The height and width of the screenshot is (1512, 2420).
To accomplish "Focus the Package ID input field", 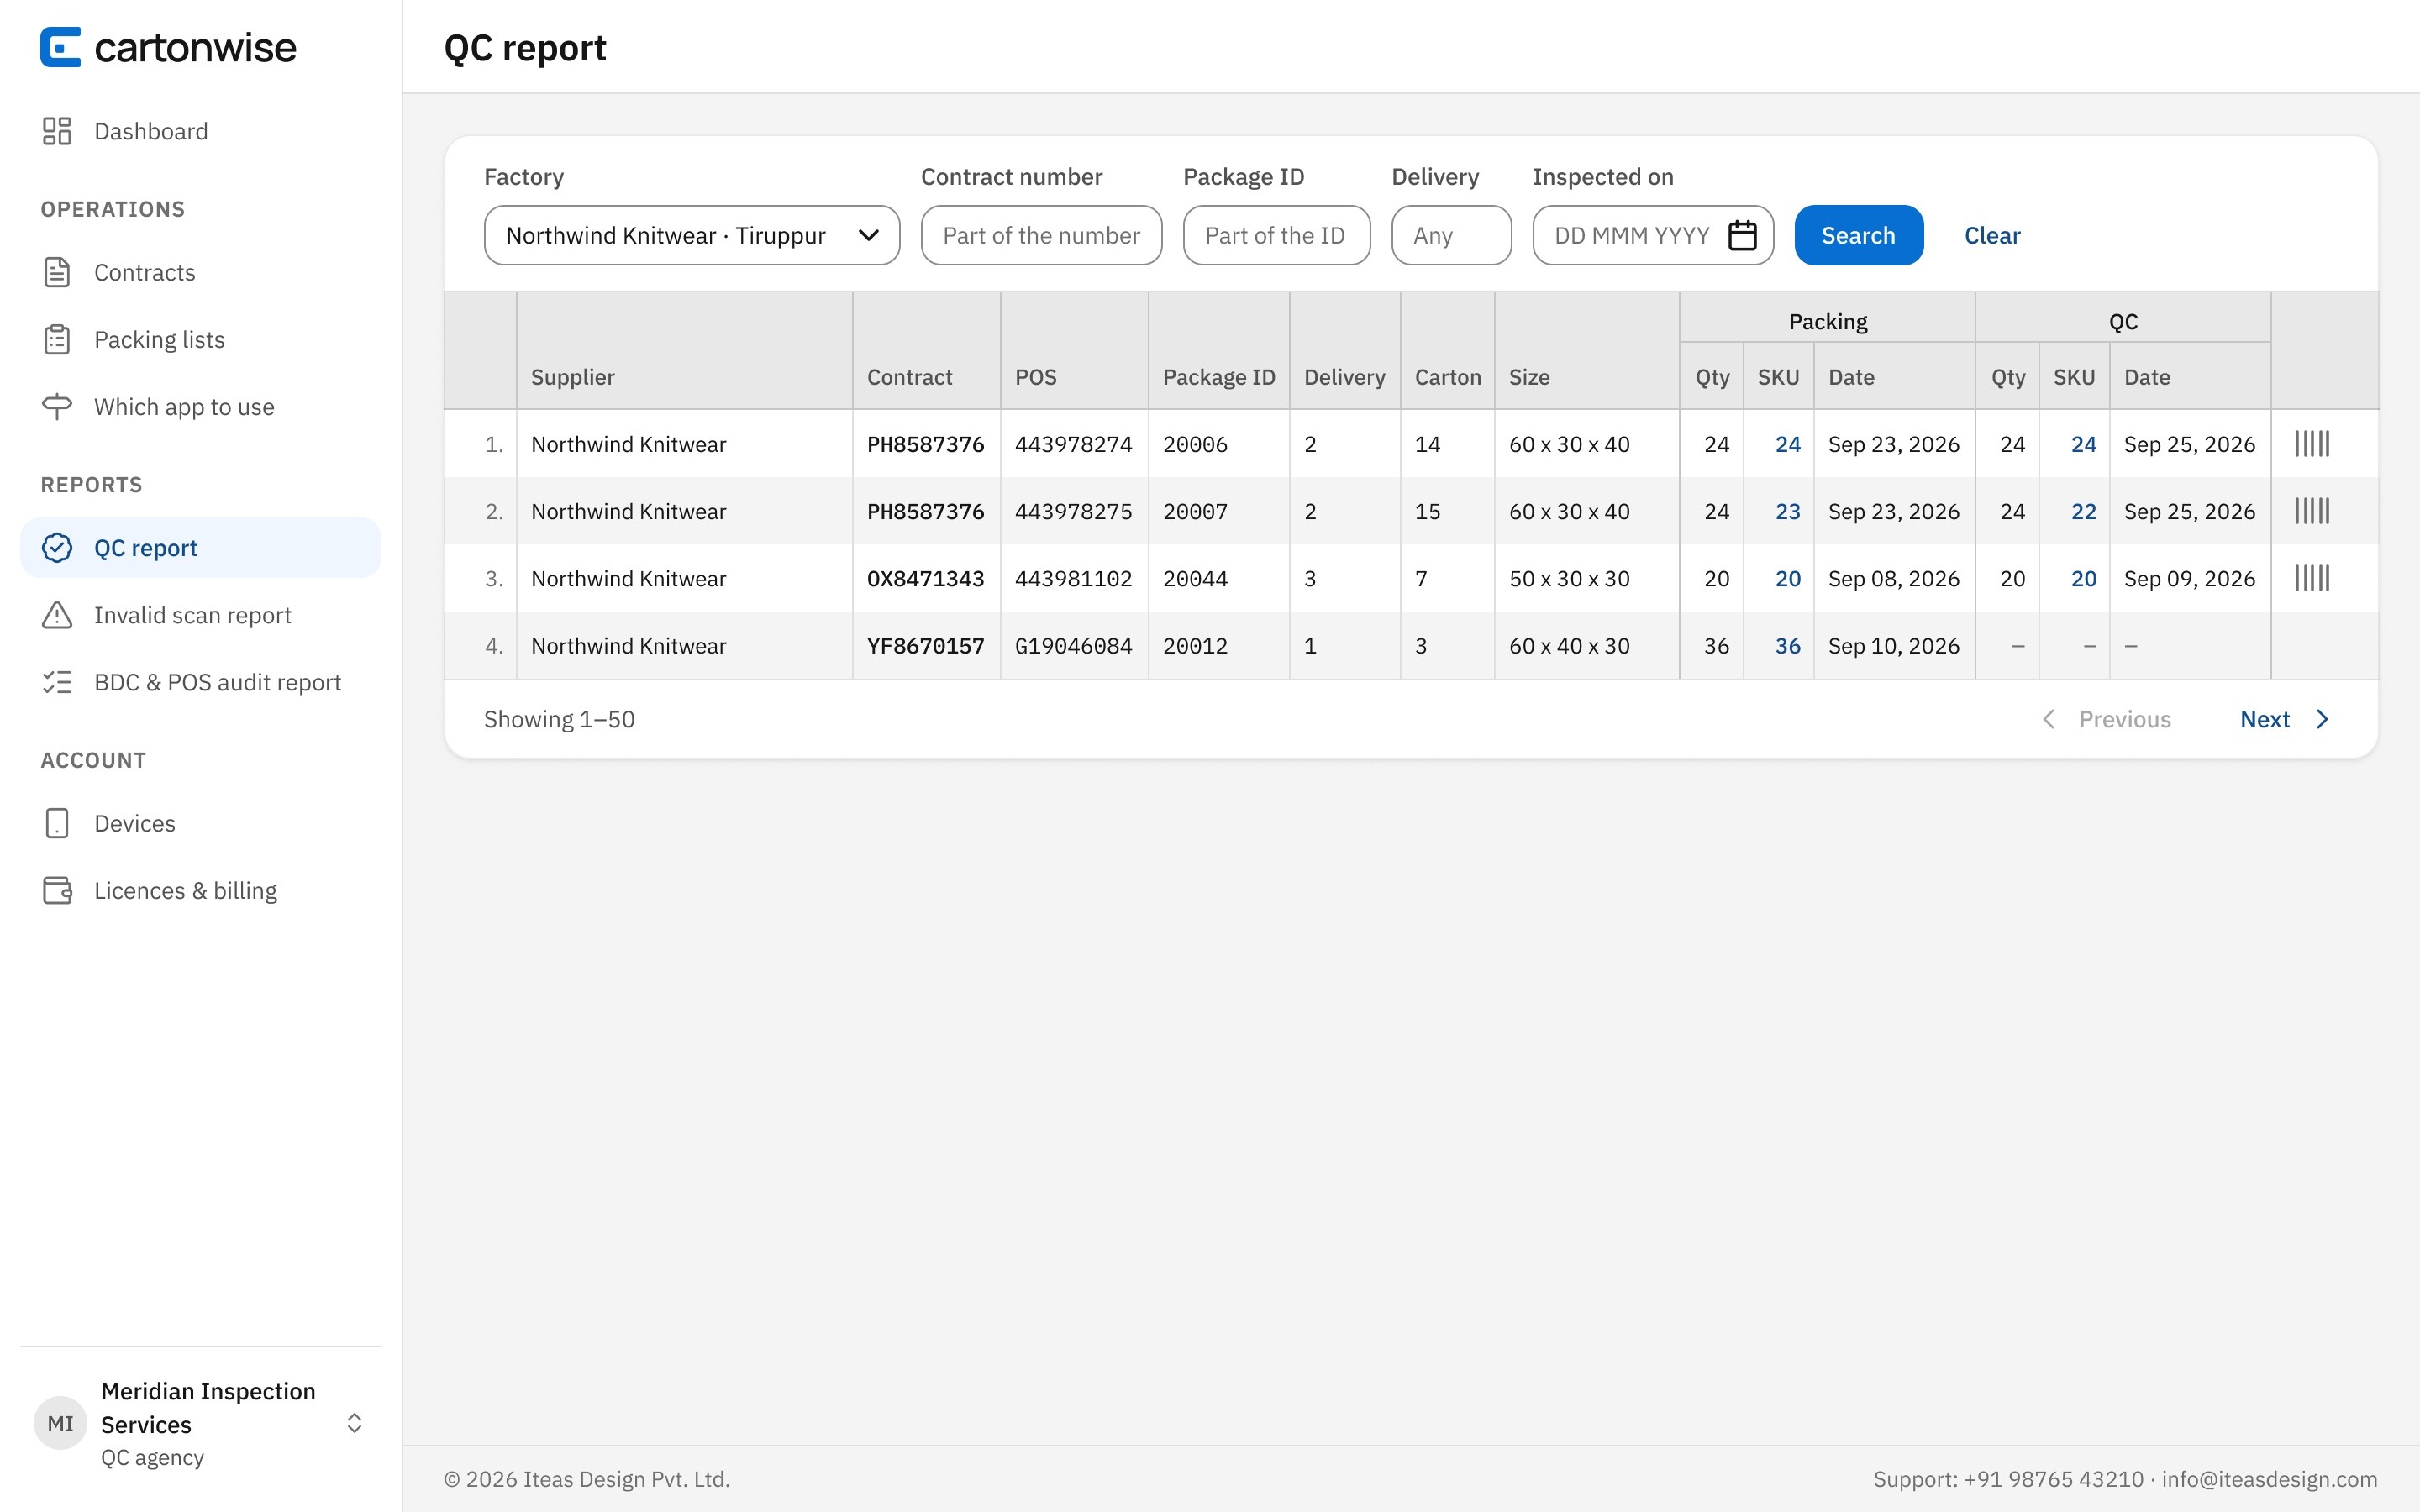I will [x=1276, y=235].
